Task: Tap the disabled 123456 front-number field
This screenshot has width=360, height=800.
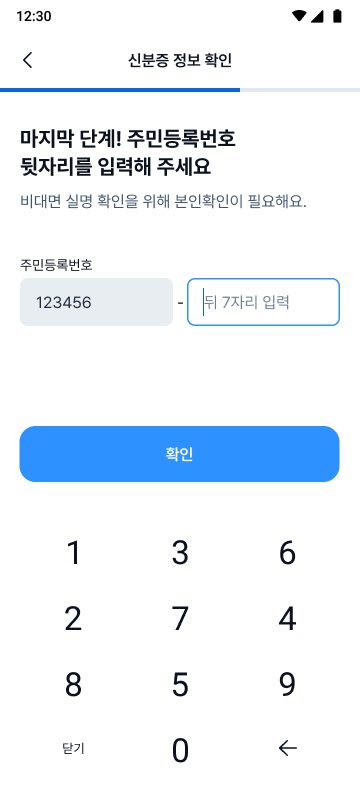Action: [96, 302]
